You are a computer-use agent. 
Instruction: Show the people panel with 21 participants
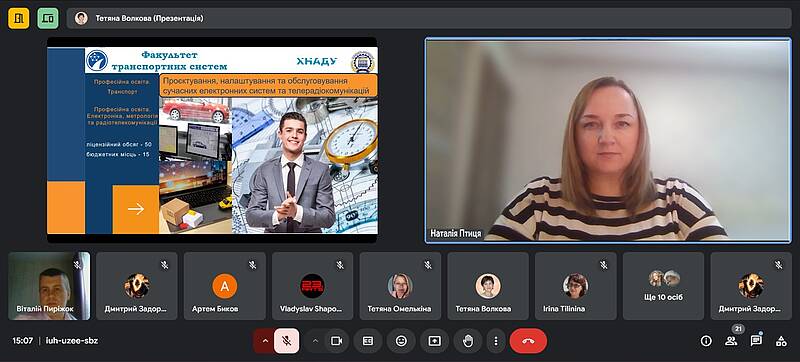pyautogui.click(x=731, y=341)
